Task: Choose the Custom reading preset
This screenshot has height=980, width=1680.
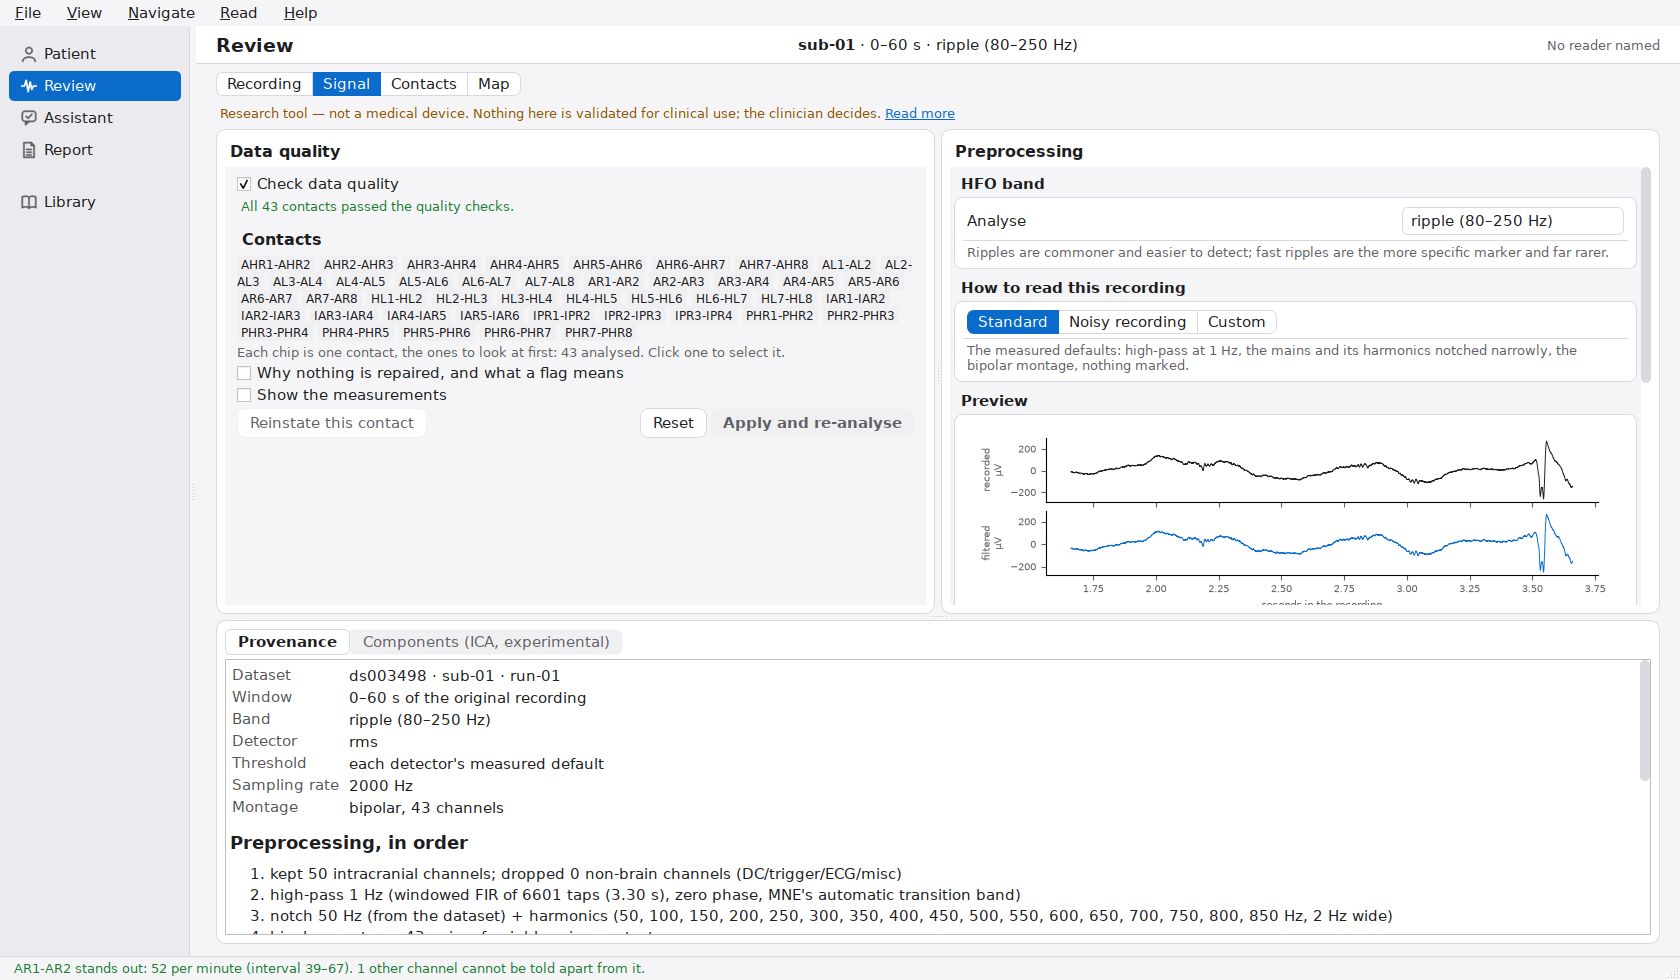Action: click(1236, 322)
